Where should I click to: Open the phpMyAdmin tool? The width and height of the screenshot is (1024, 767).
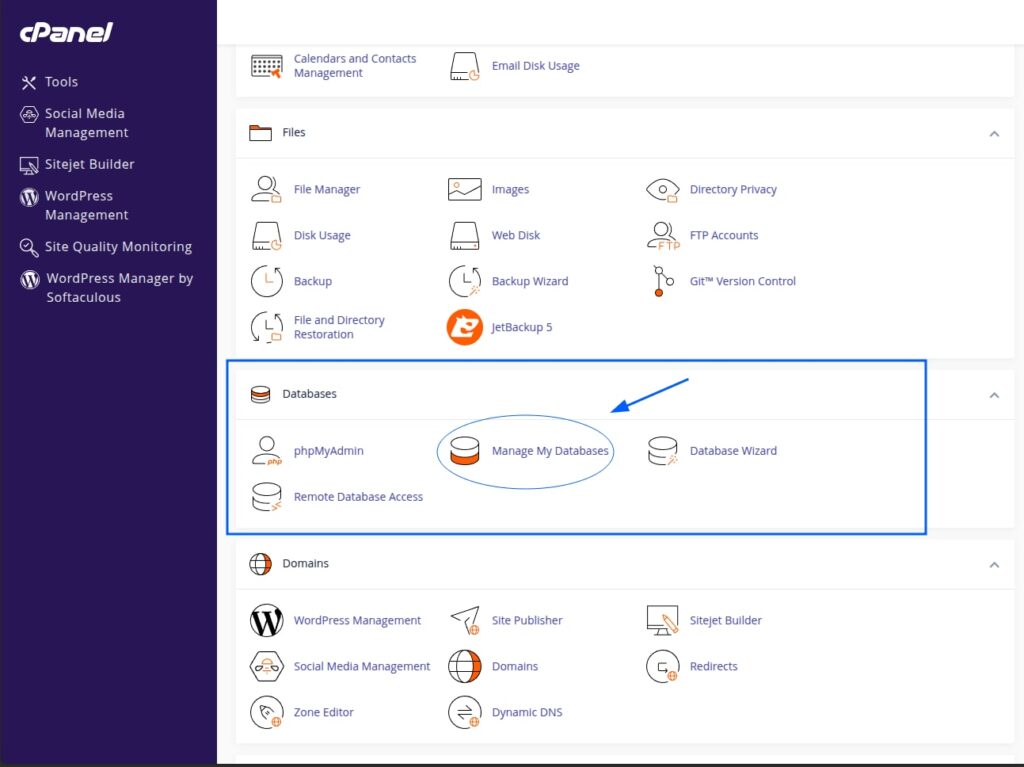pos(330,450)
